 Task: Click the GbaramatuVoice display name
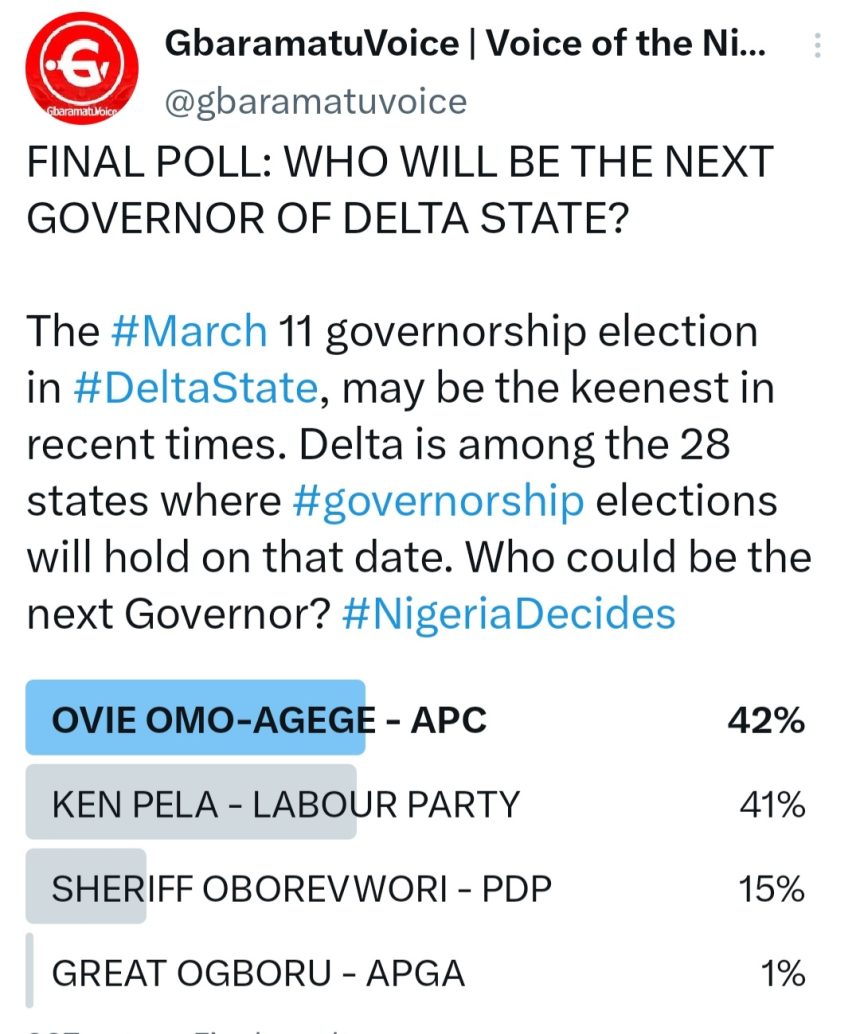coord(467,44)
